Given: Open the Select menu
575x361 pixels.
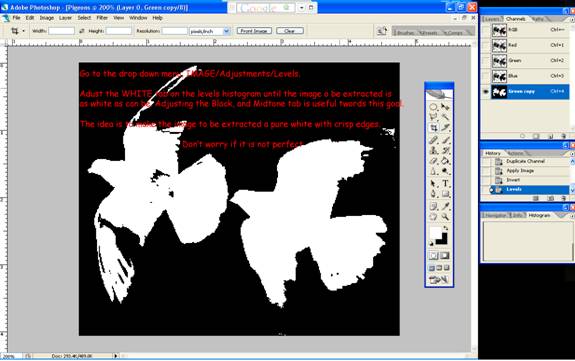Looking at the screenshot, I should (x=84, y=18).
